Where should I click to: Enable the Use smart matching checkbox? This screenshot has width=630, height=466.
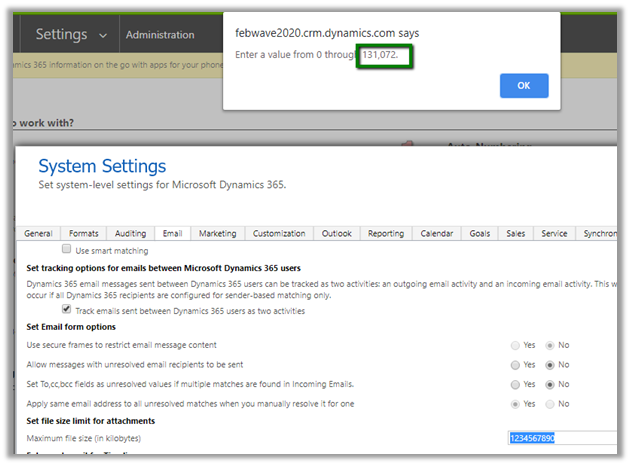coord(67,248)
